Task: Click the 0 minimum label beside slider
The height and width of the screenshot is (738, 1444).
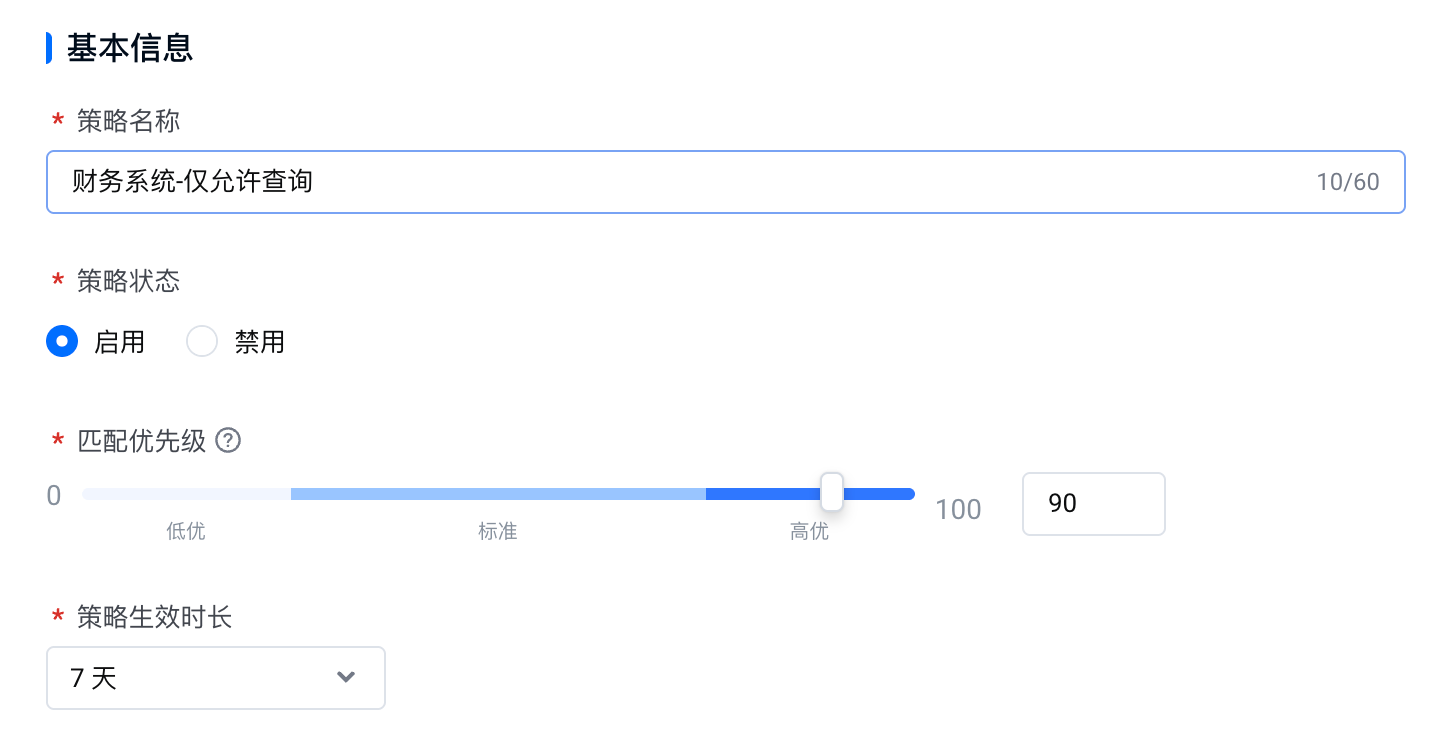Action: pos(54,495)
